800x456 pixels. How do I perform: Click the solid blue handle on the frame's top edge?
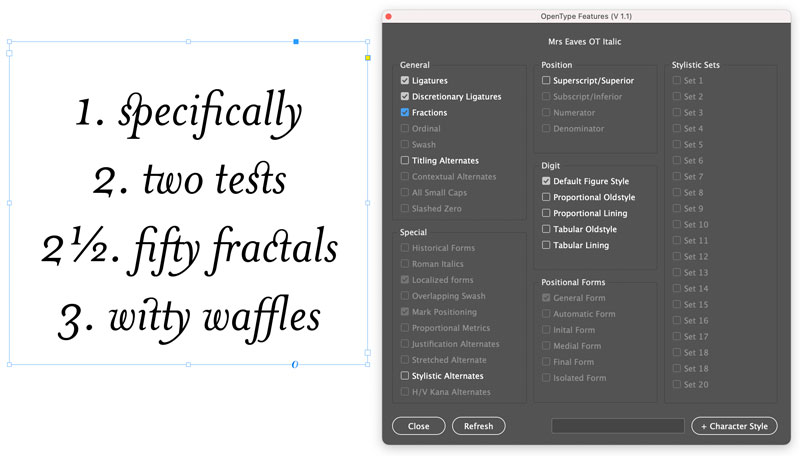[x=296, y=41]
